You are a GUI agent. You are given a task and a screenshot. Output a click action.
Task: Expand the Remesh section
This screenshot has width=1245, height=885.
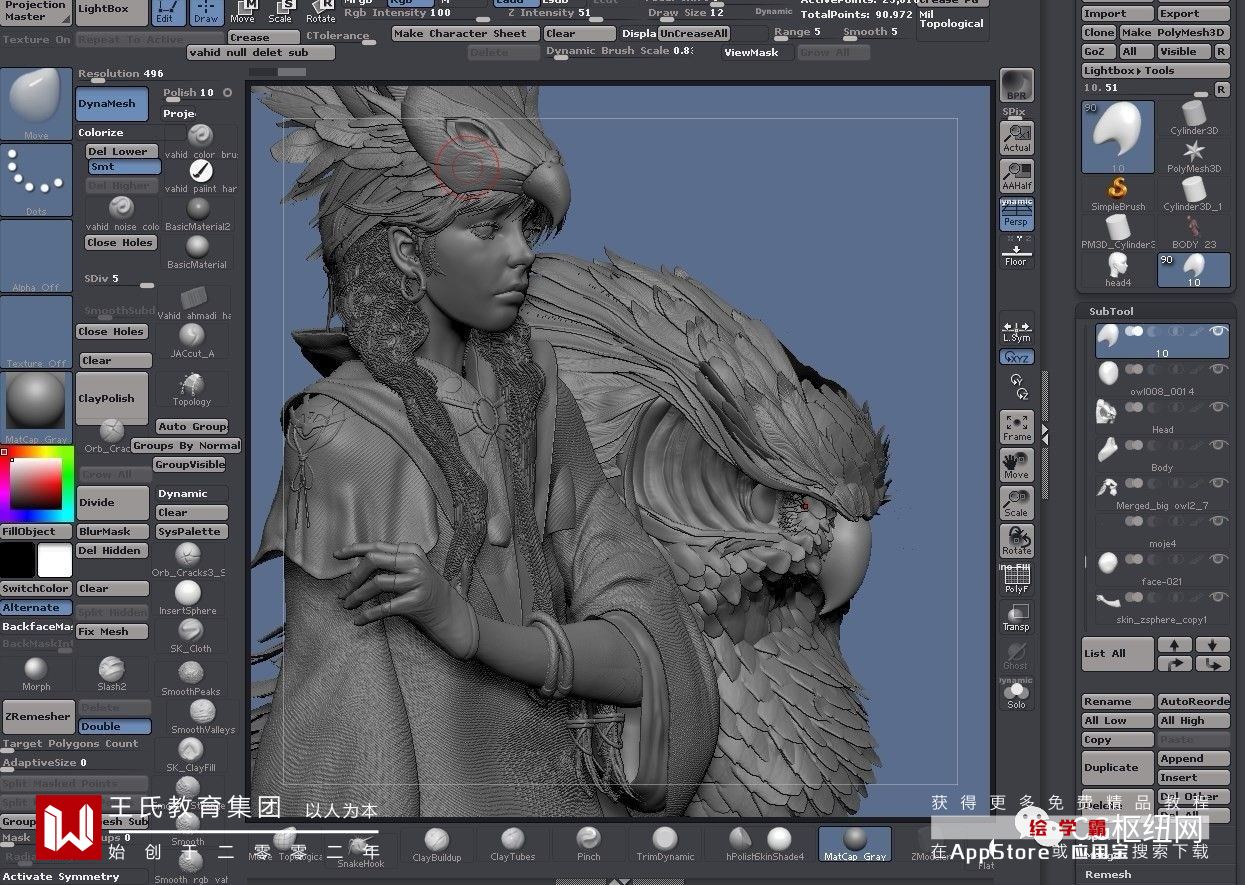click(1108, 874)
